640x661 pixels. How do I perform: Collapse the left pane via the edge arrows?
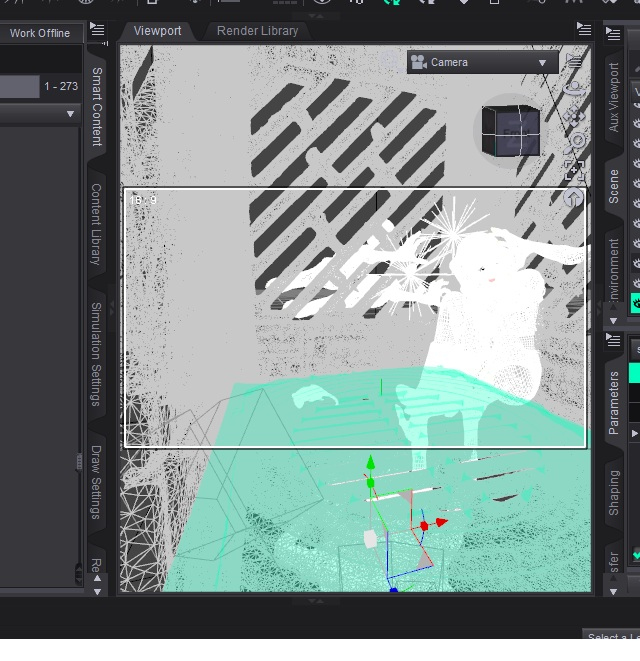[x=112, y=307]
